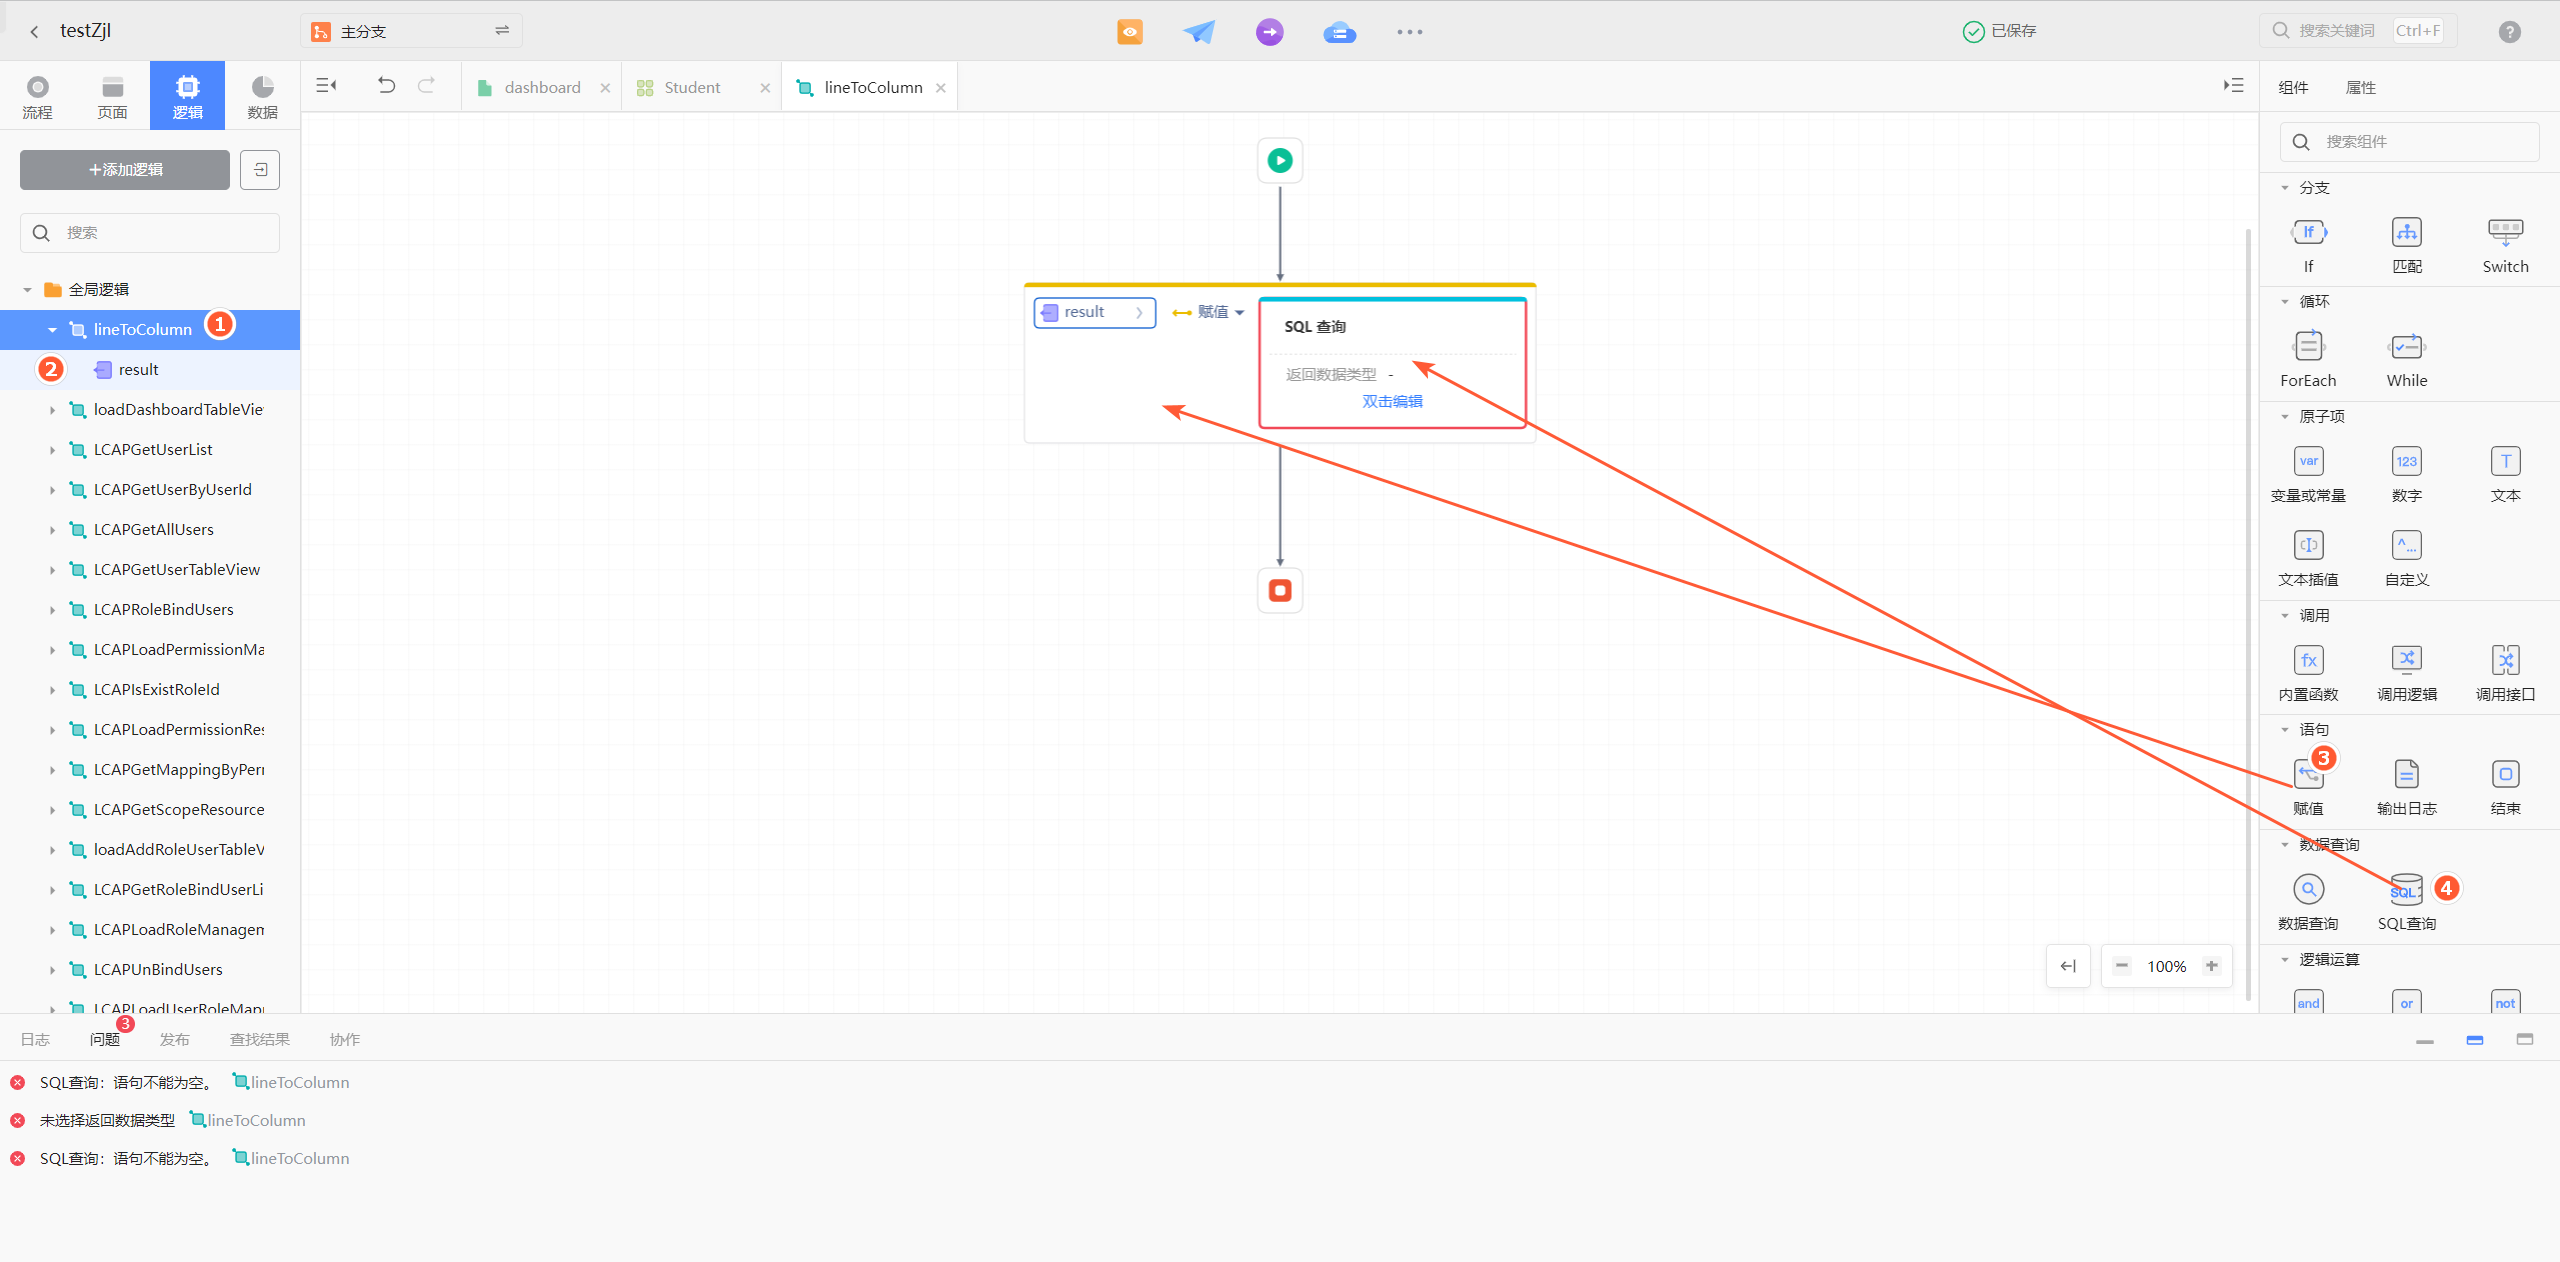Close the lineToColumn tab
2560x1262 pixels.
[x=941, y=88]
